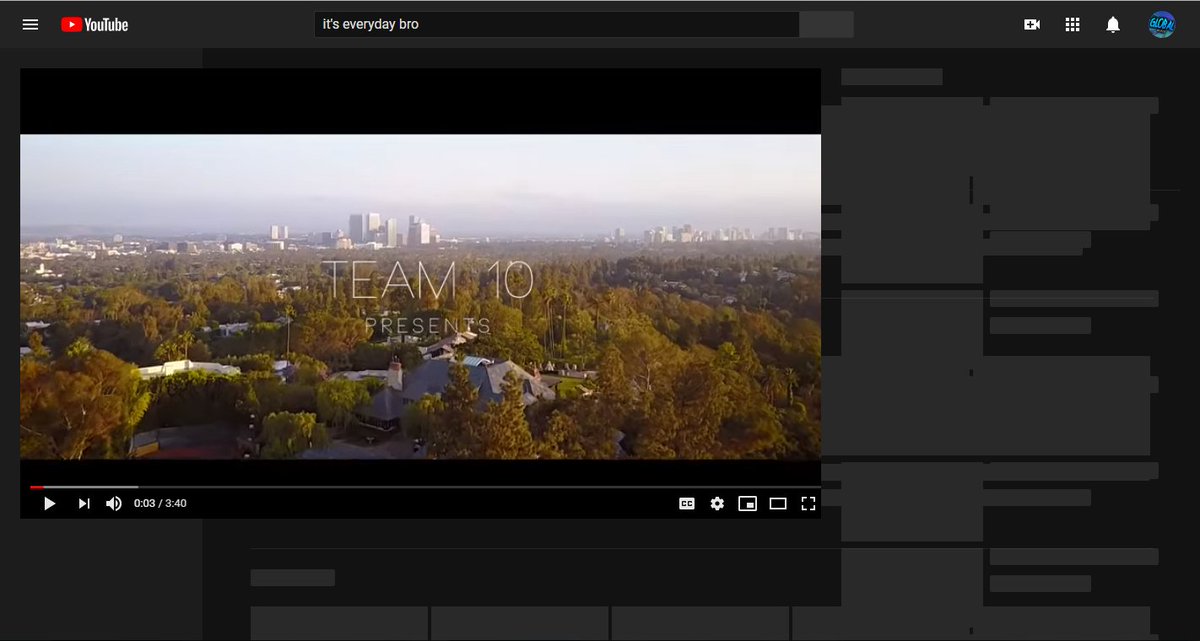The image size is (1200, 641).
Task: Toggle closed captions (CC) button
Action: pyautogui.click(x=687, y=503)
